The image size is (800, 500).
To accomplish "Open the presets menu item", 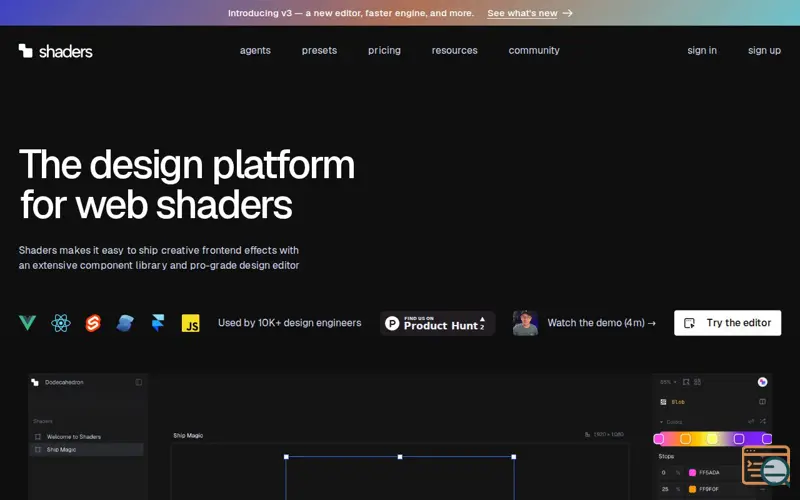I will tap(319, 51).
